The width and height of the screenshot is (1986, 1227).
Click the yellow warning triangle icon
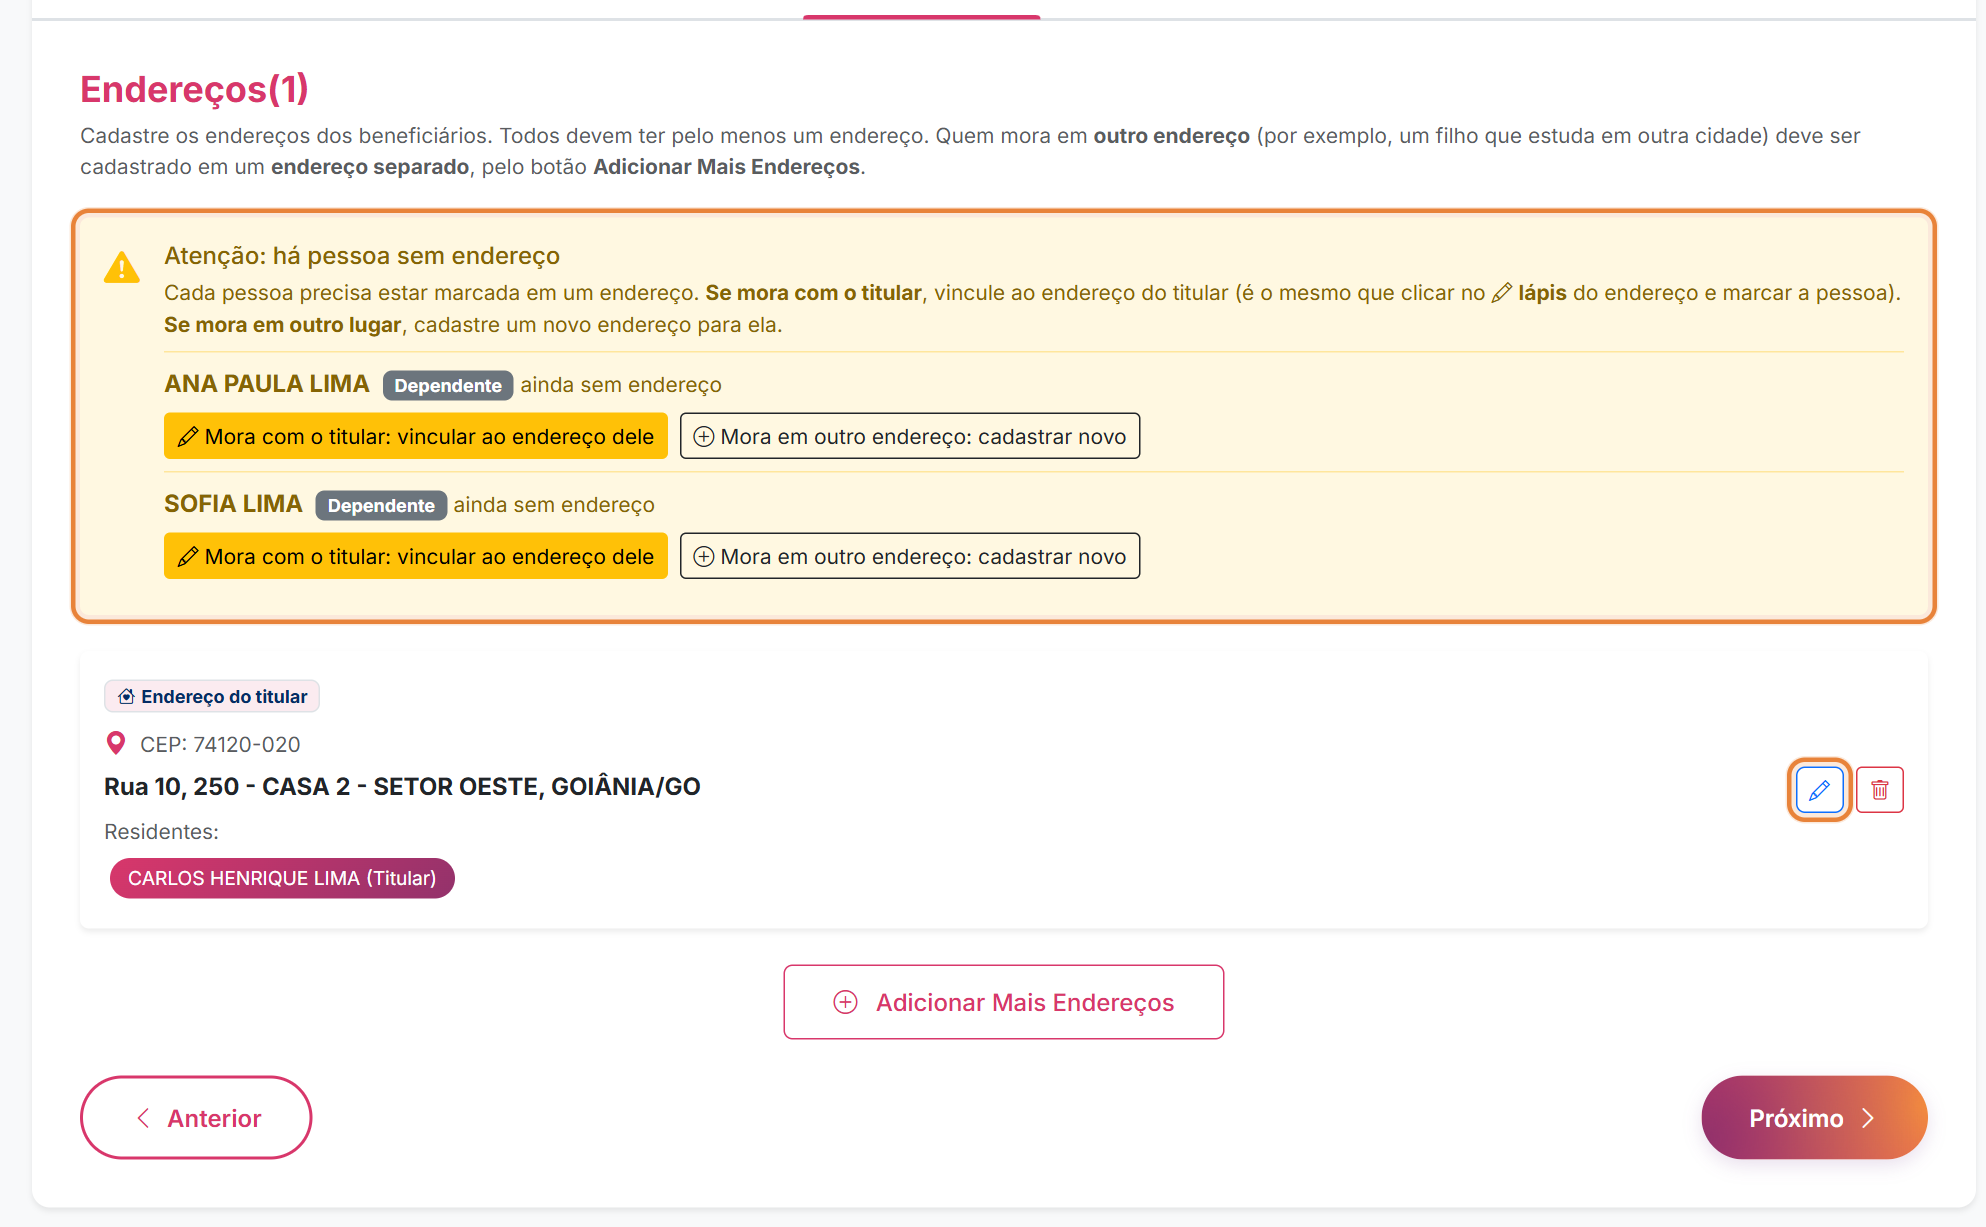(122, 268)
